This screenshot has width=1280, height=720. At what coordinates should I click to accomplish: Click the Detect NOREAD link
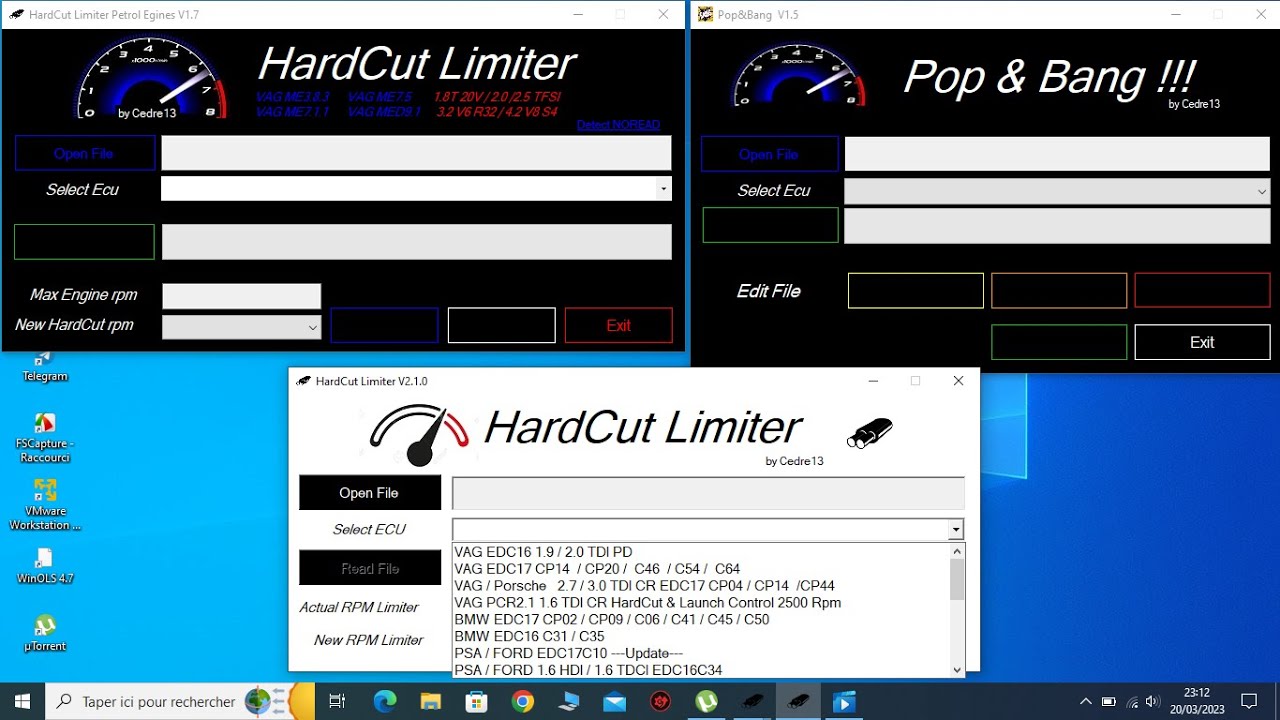tap(618, 125)
